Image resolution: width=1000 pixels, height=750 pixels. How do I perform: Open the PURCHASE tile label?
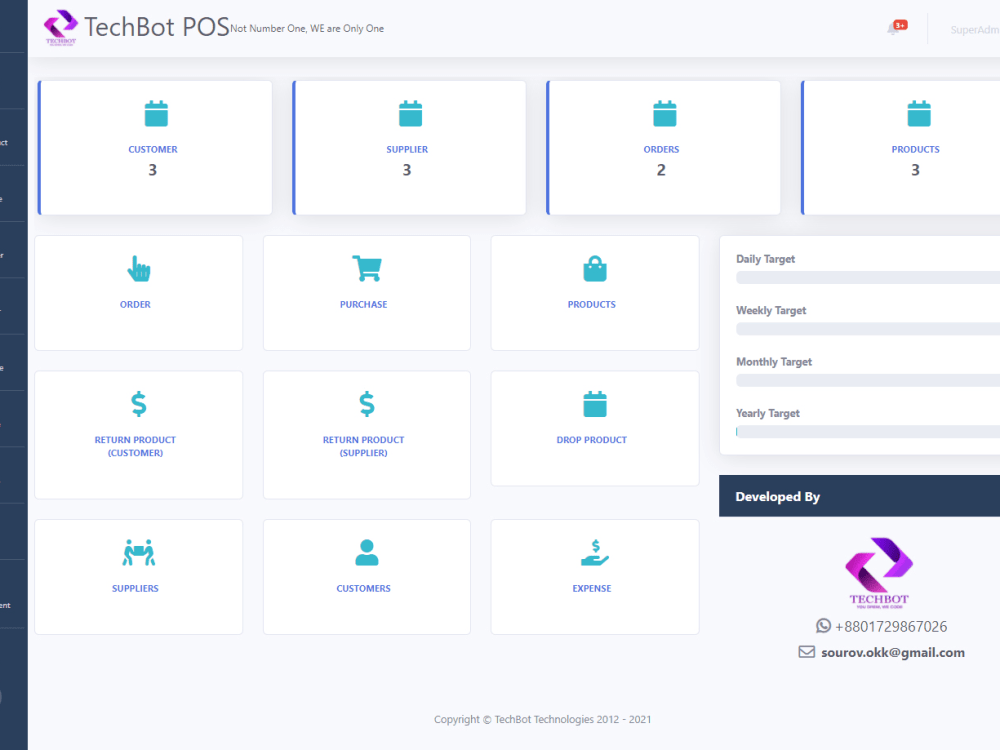pos(364,305)
